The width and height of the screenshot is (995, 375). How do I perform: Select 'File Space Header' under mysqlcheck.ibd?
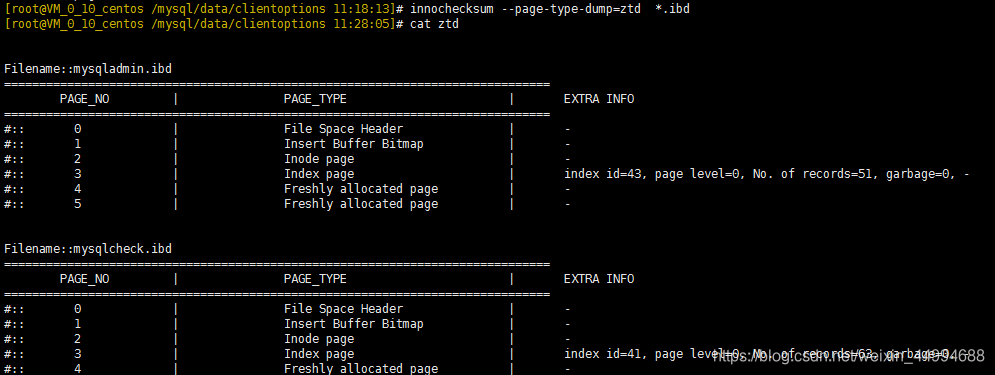pos(343,309)
